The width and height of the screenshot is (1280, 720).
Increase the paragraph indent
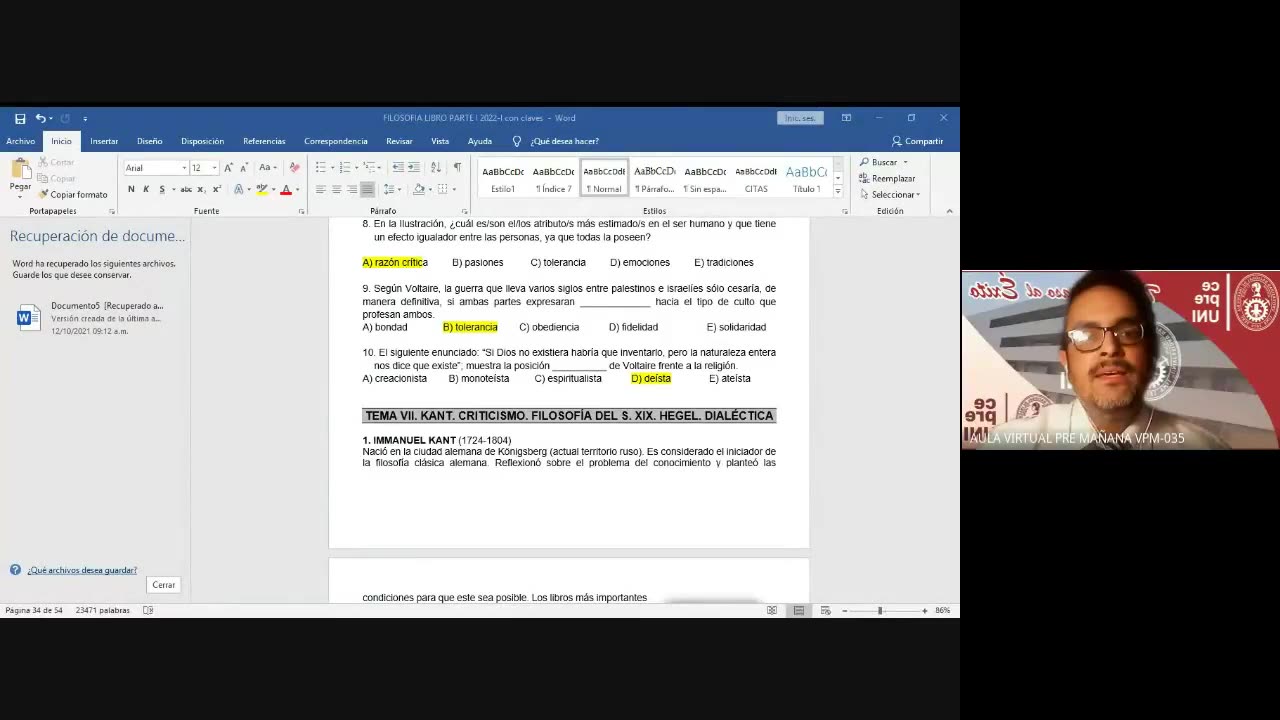[414, 168]
